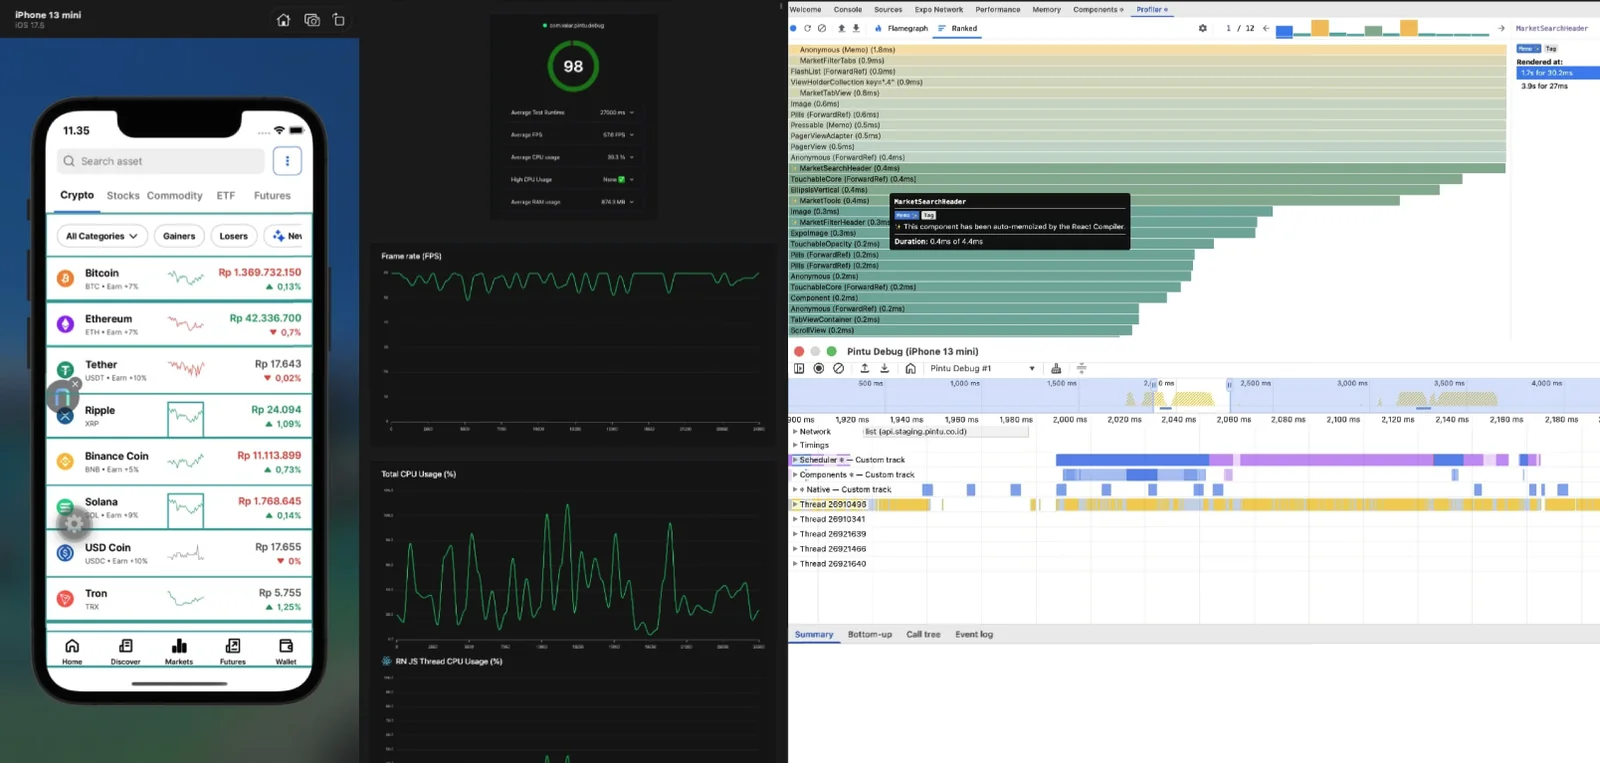Expand Thread 26921639 track
Viewport: 1600px width, 763px height.
point(795,534)
